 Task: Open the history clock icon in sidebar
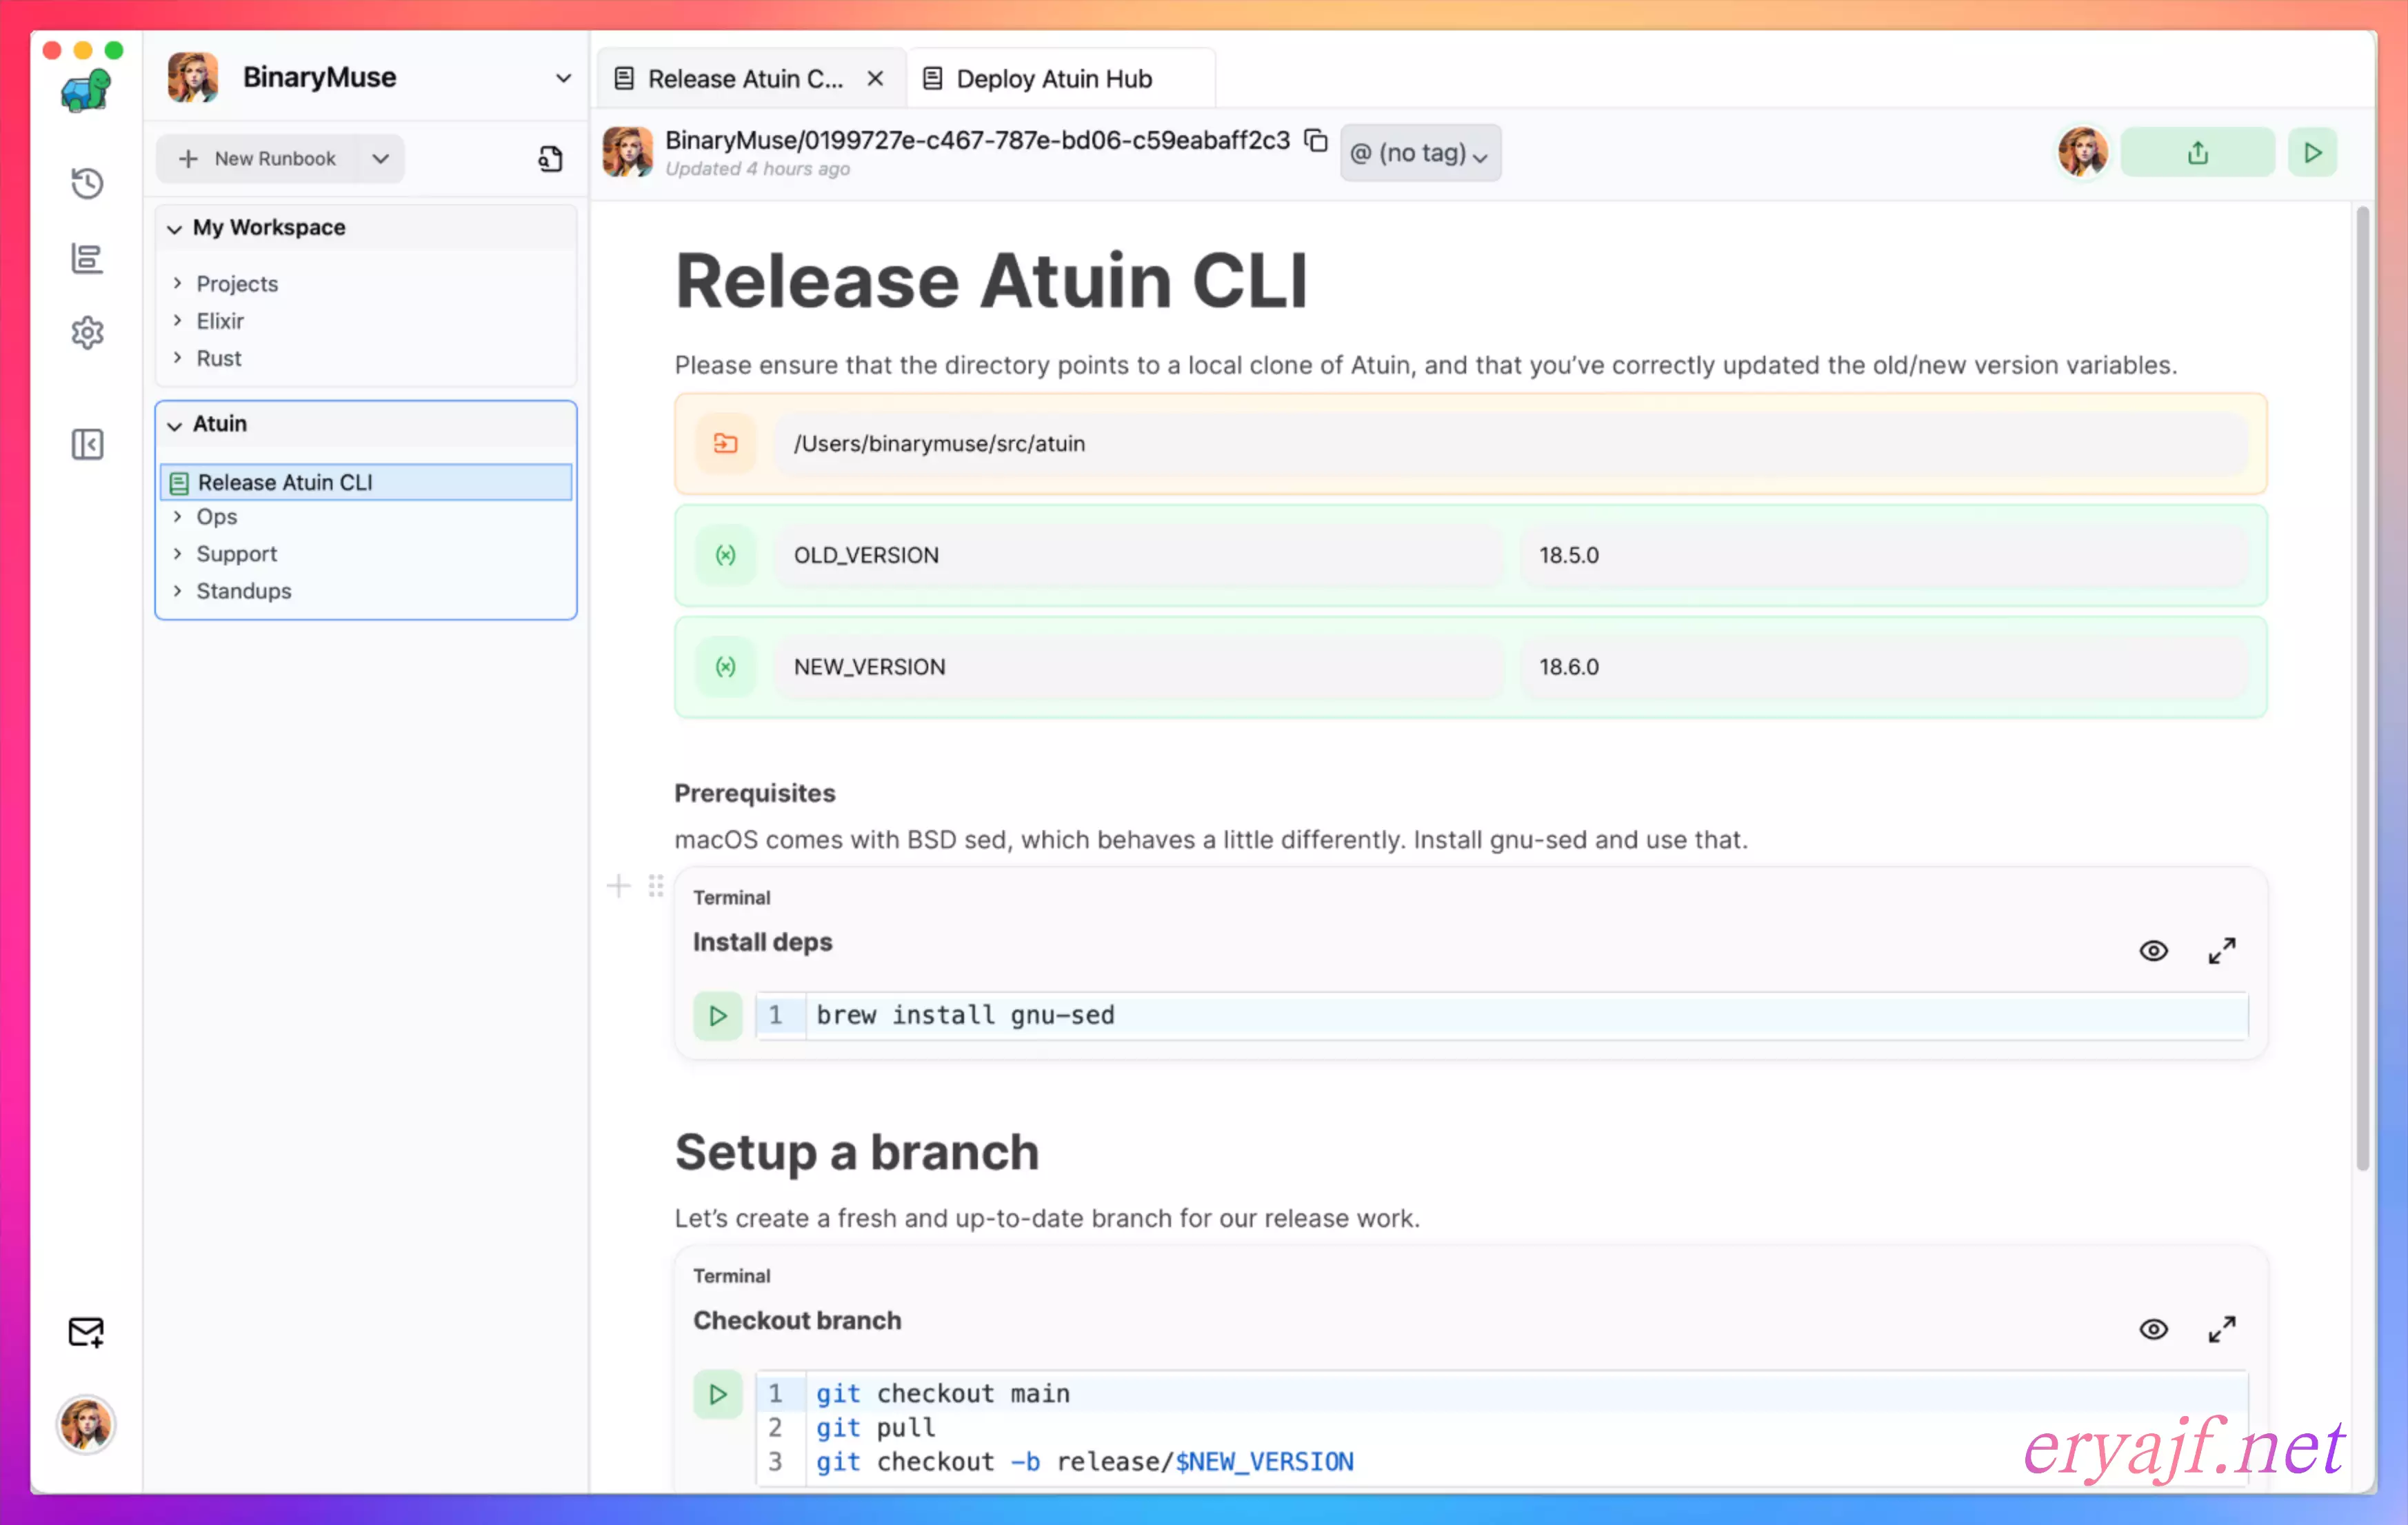pyautogui.click(x=87, y=183)
